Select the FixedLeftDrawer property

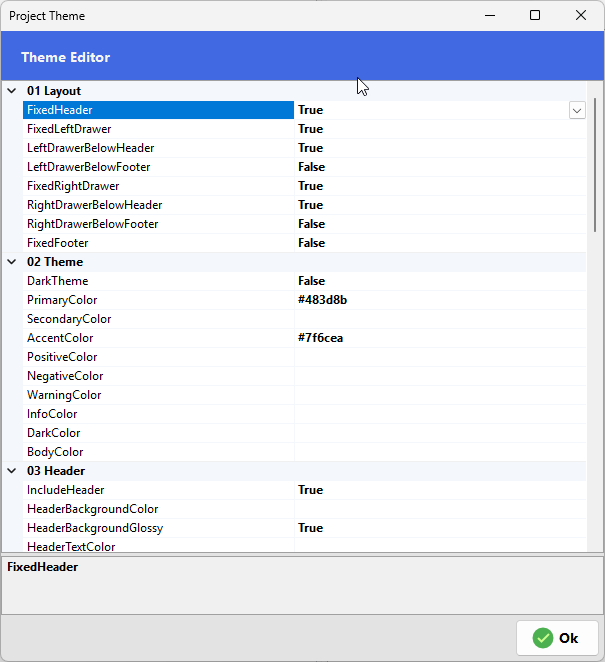coord(158,129)
